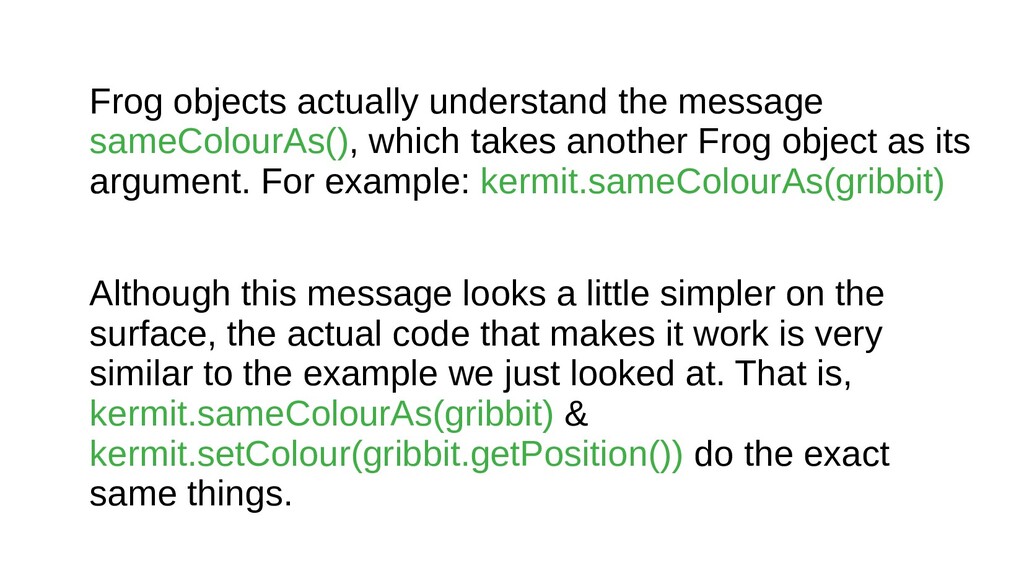The image size is (1024, 576).
Task: Click the word 'Although' starting second paragraph
Action: pos(160,294)
